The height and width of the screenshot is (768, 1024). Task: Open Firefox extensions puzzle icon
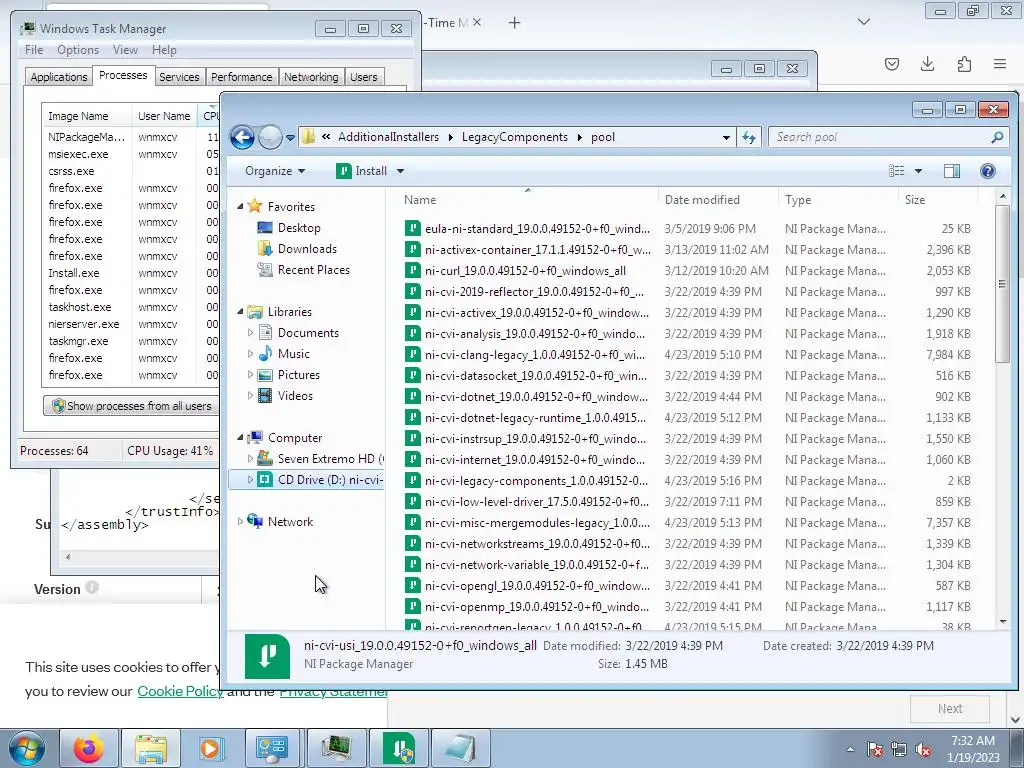964,64
